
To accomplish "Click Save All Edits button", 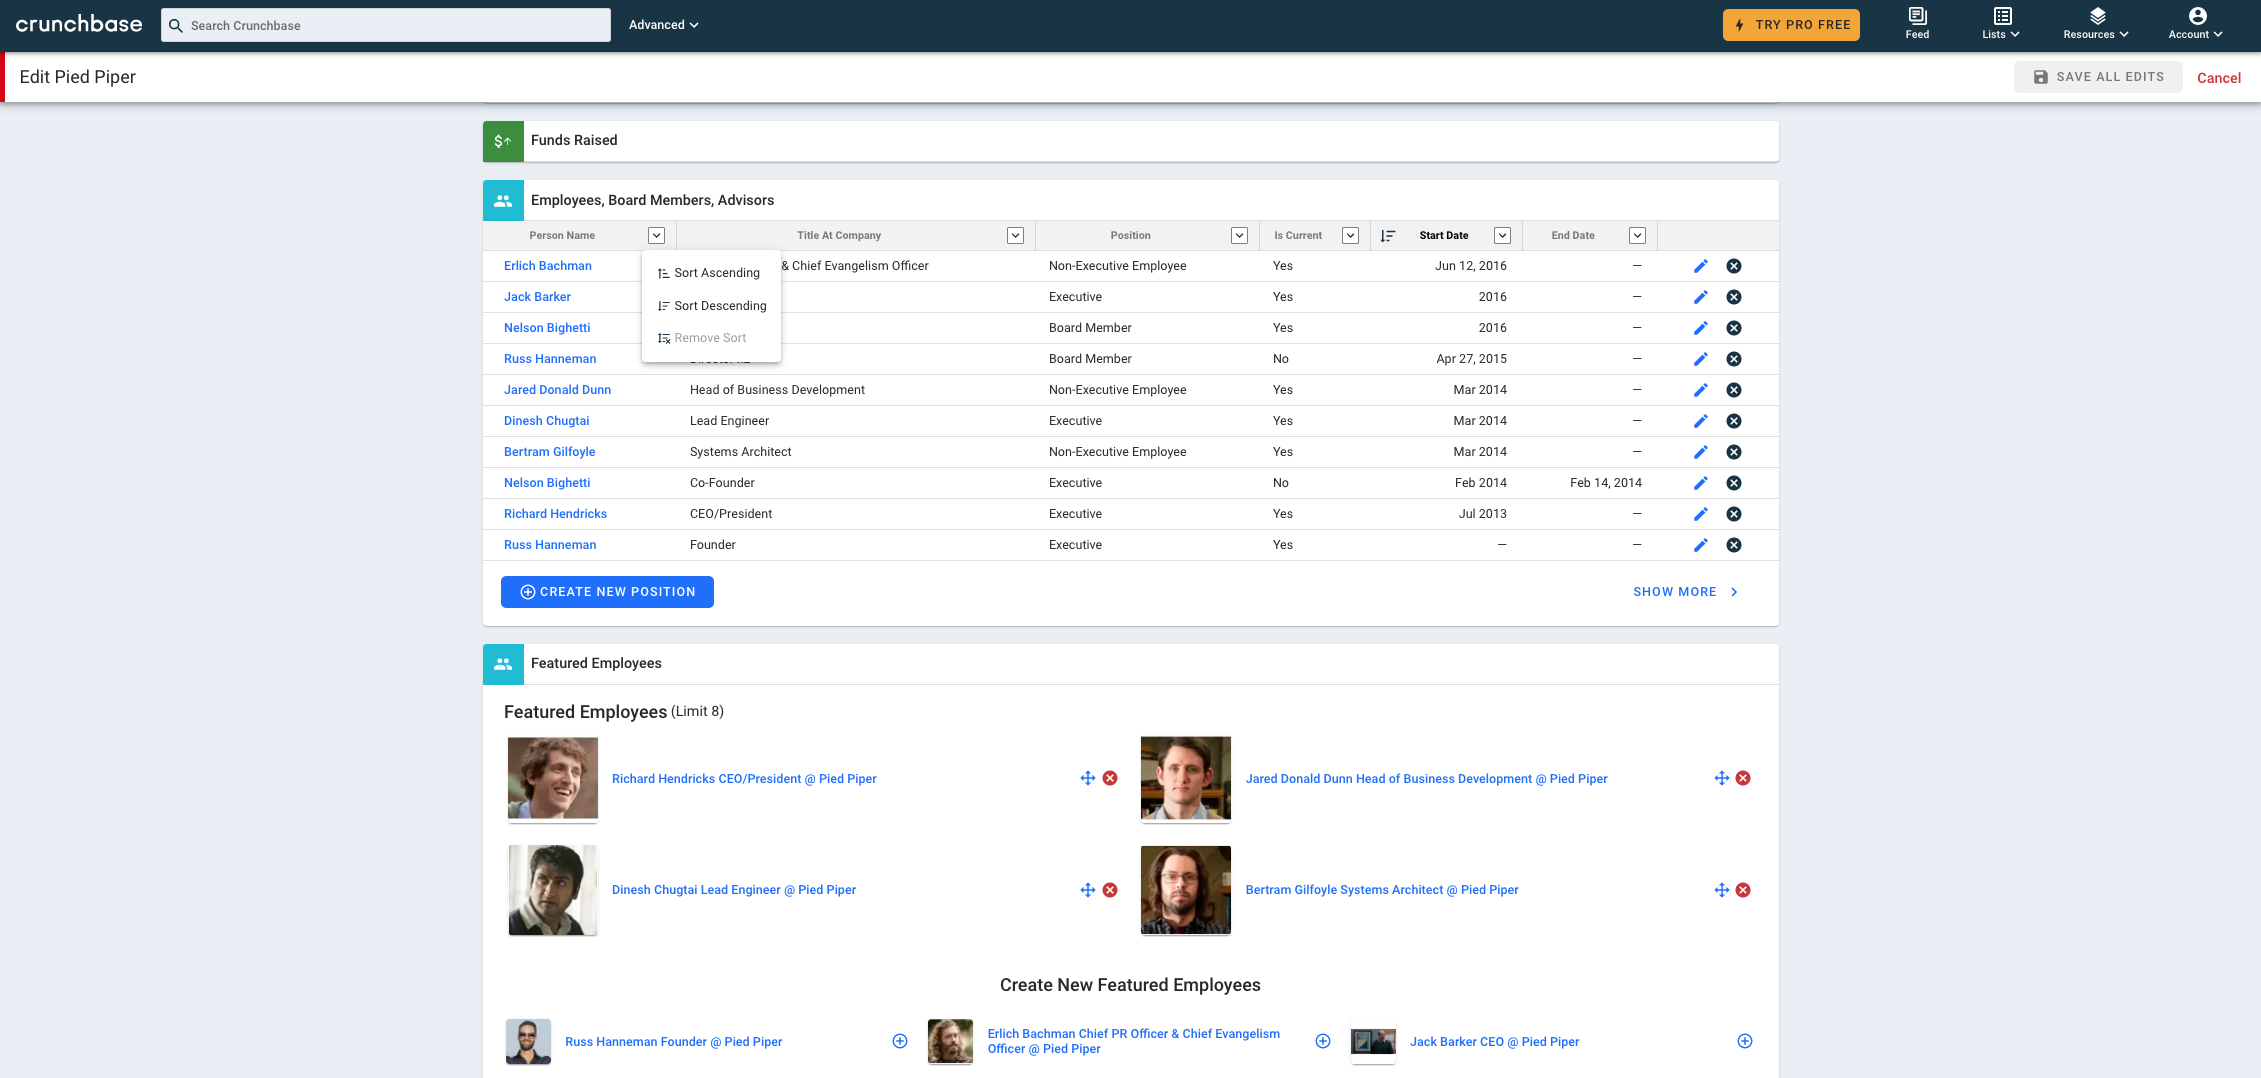I will (x=2098, y=77).
